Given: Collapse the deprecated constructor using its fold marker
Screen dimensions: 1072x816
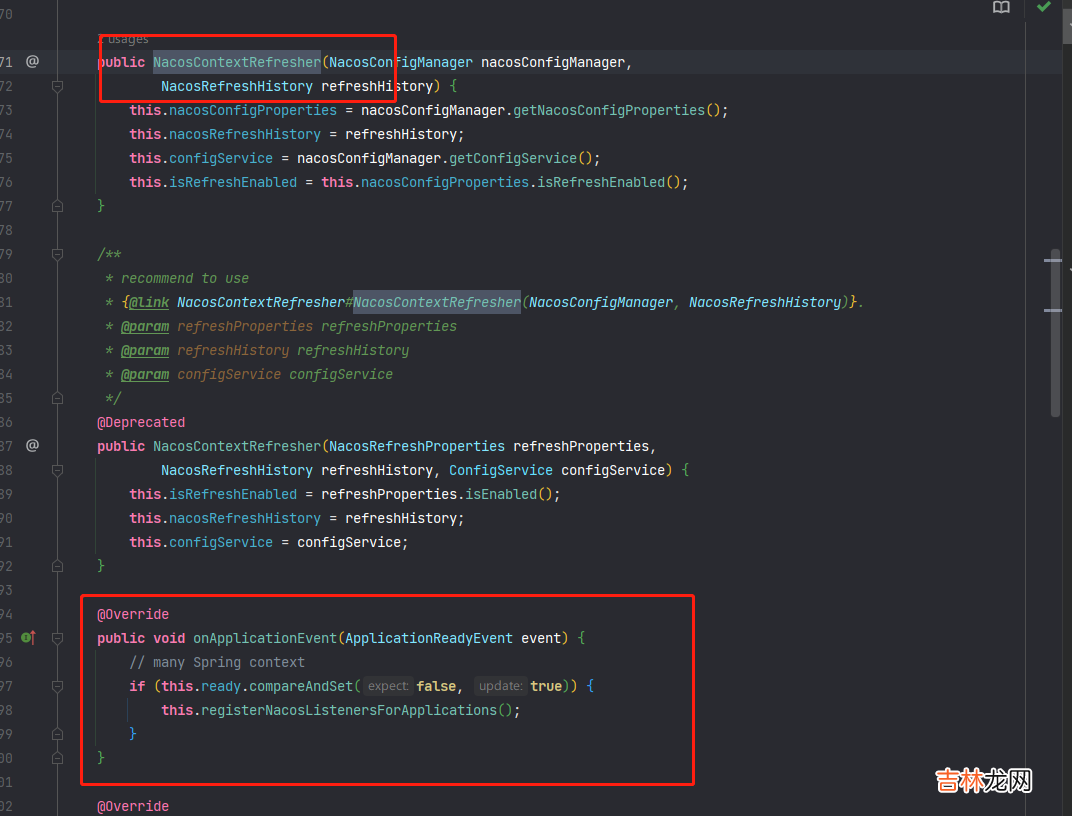Looking at the screenshot, I should click(x=57, y=471).
